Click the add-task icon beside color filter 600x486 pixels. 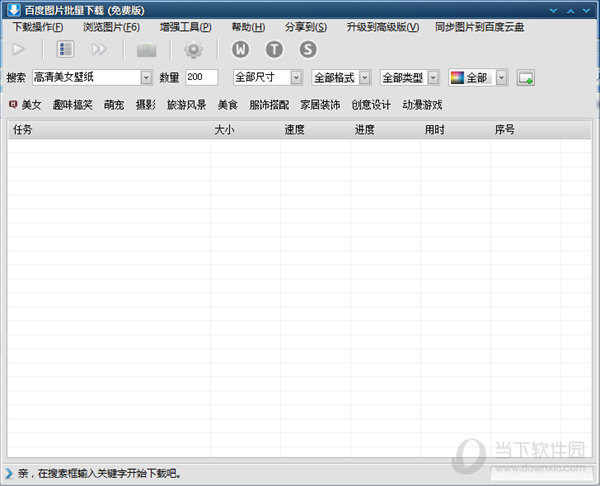tap(526, 78)
